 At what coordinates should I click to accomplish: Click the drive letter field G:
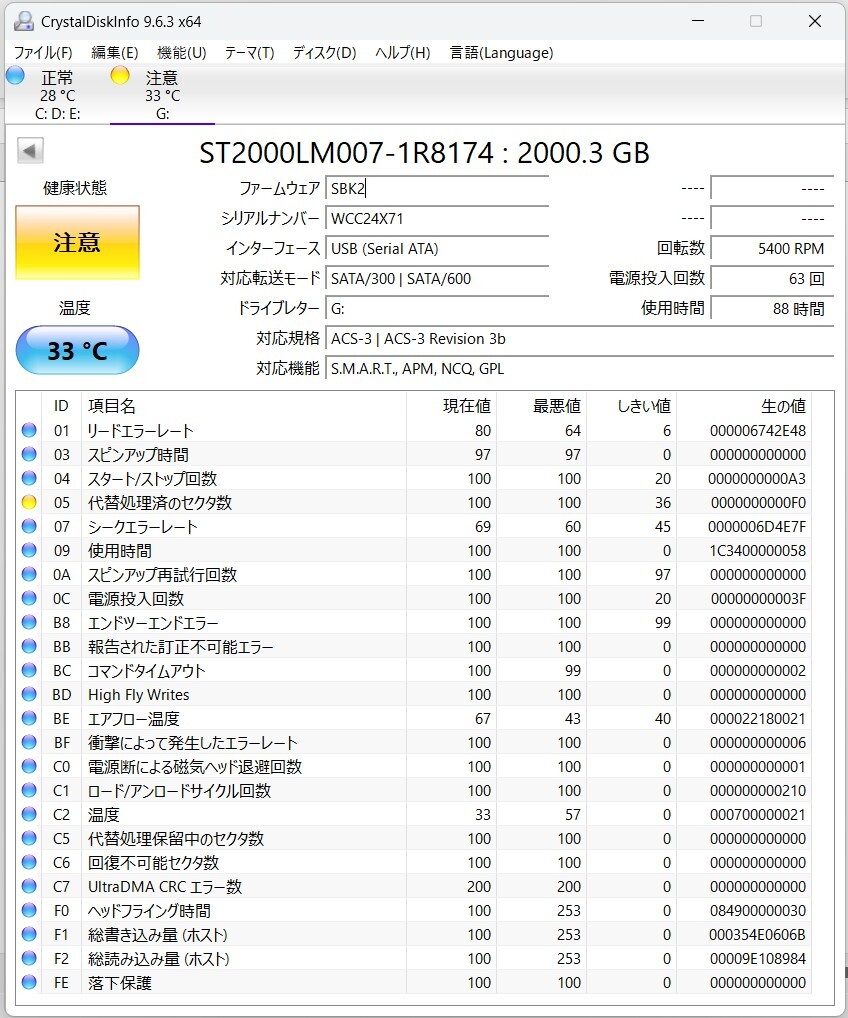pos(437,308)
